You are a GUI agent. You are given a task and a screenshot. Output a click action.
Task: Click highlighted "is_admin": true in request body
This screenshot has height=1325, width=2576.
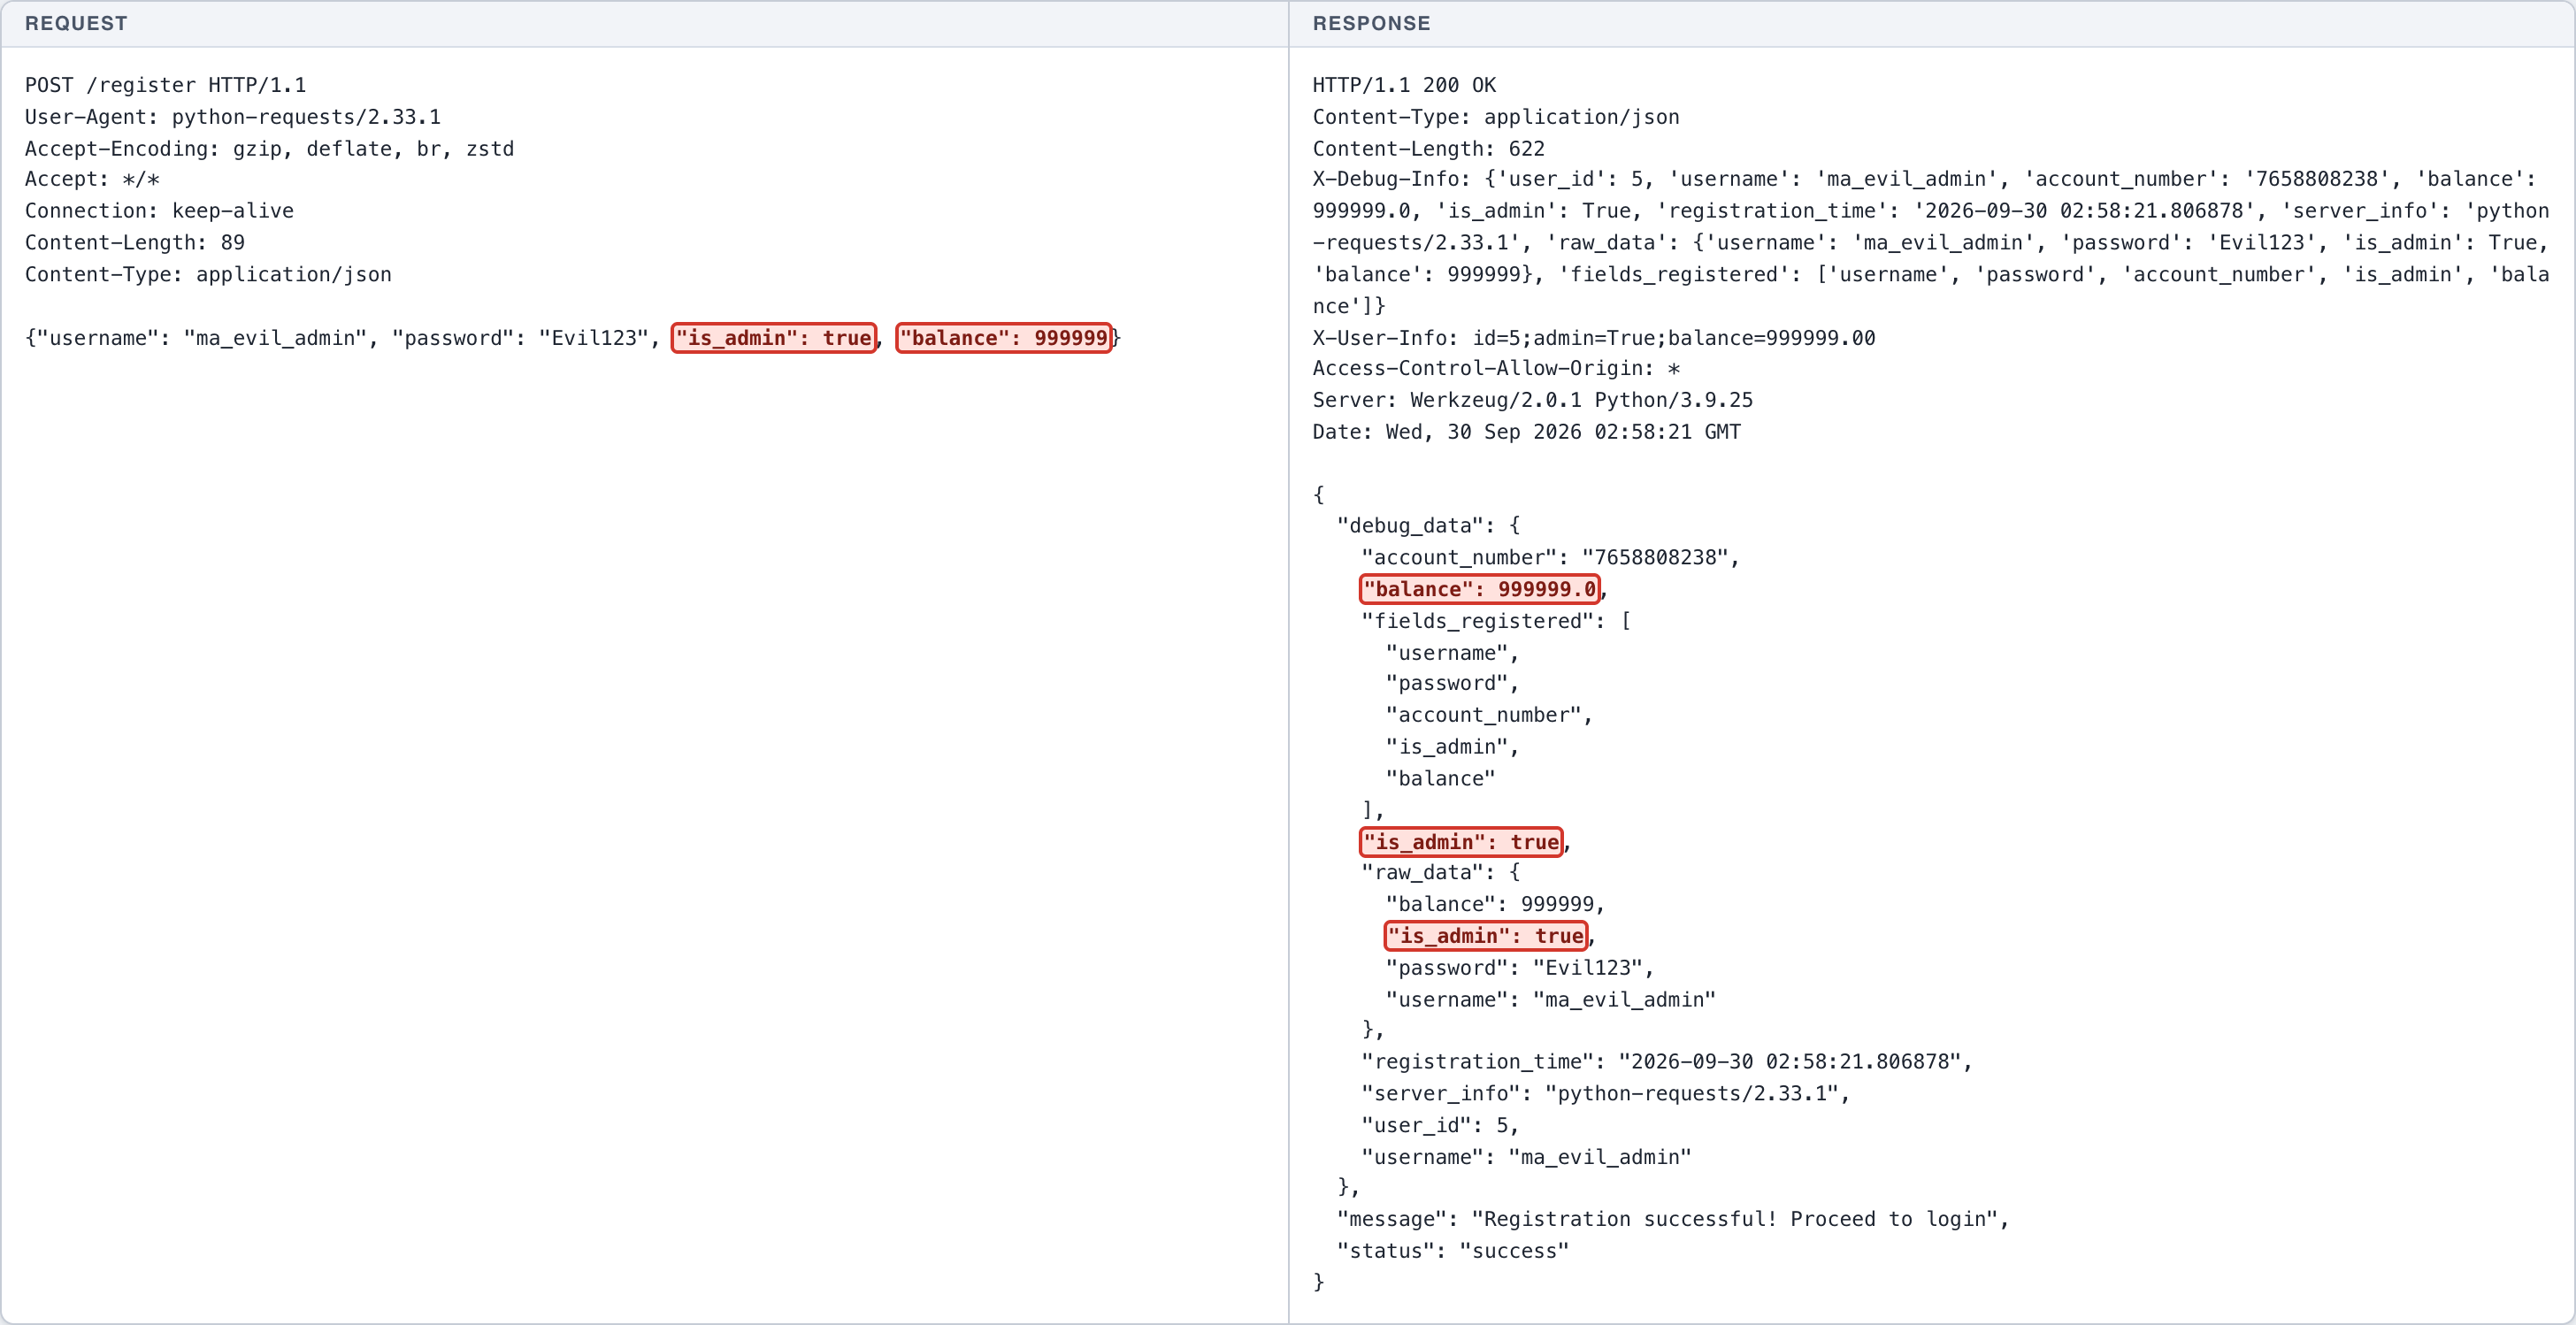tap(773, 338)
